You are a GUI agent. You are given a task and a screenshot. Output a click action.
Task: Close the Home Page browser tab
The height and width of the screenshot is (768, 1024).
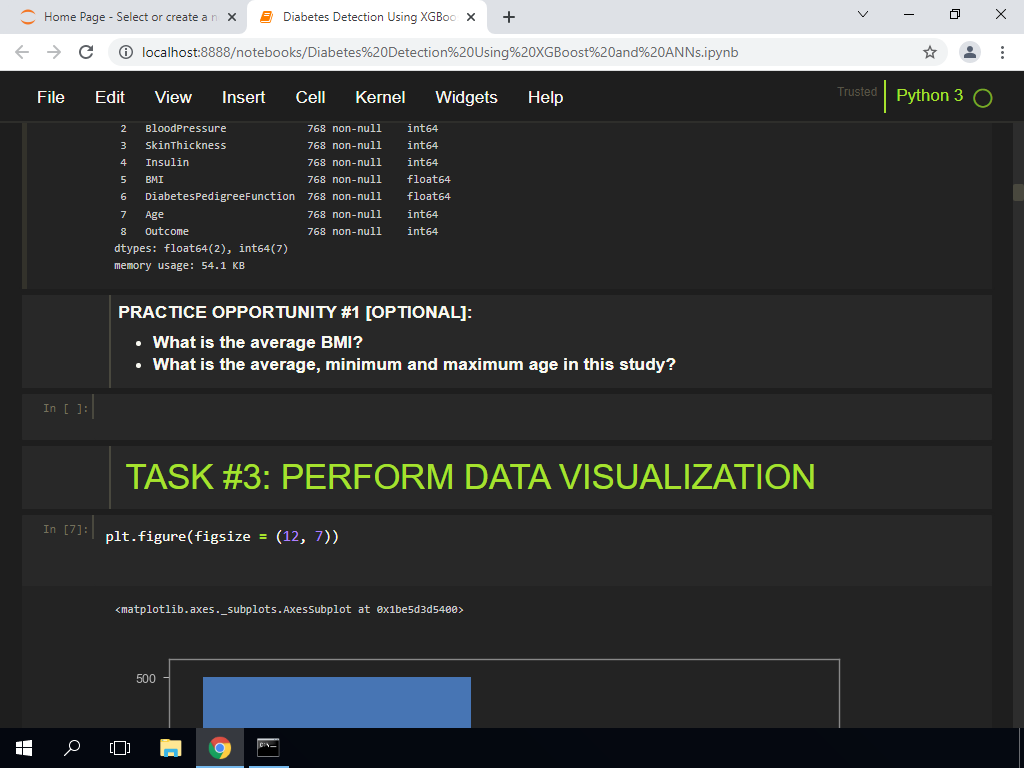click(x=232, y=18)
